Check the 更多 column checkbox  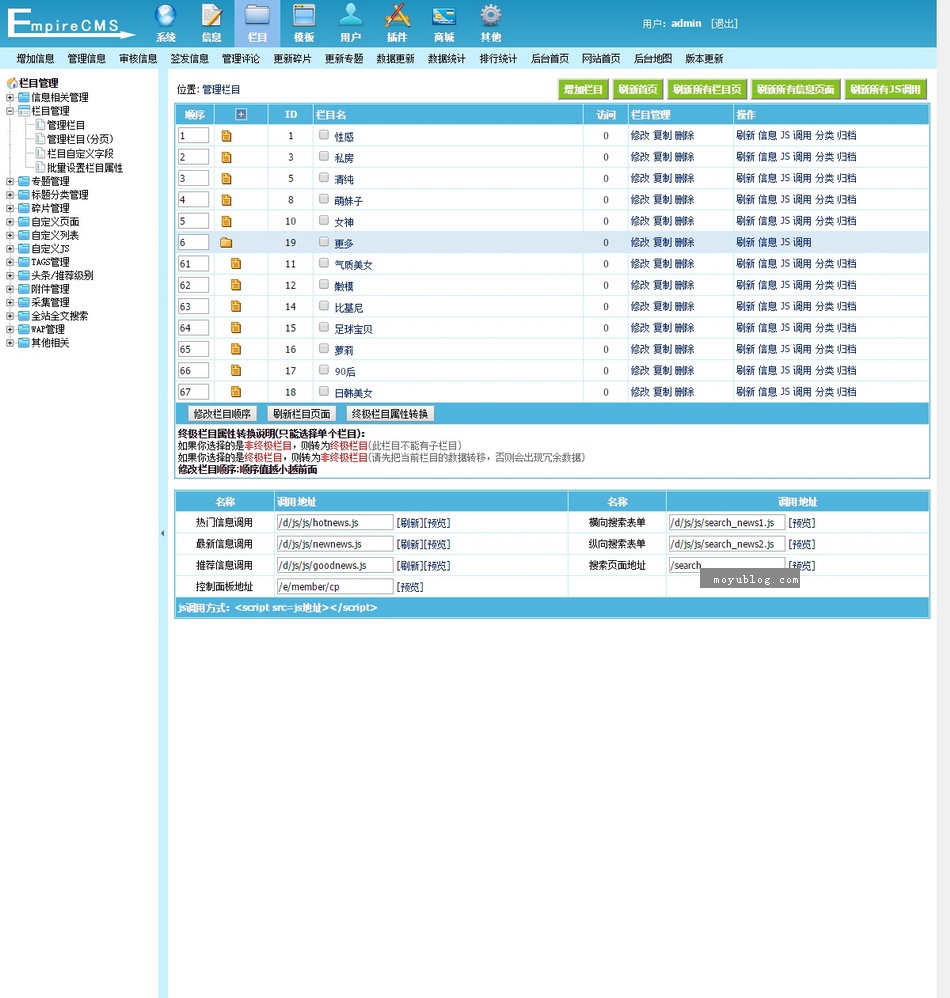324,242
